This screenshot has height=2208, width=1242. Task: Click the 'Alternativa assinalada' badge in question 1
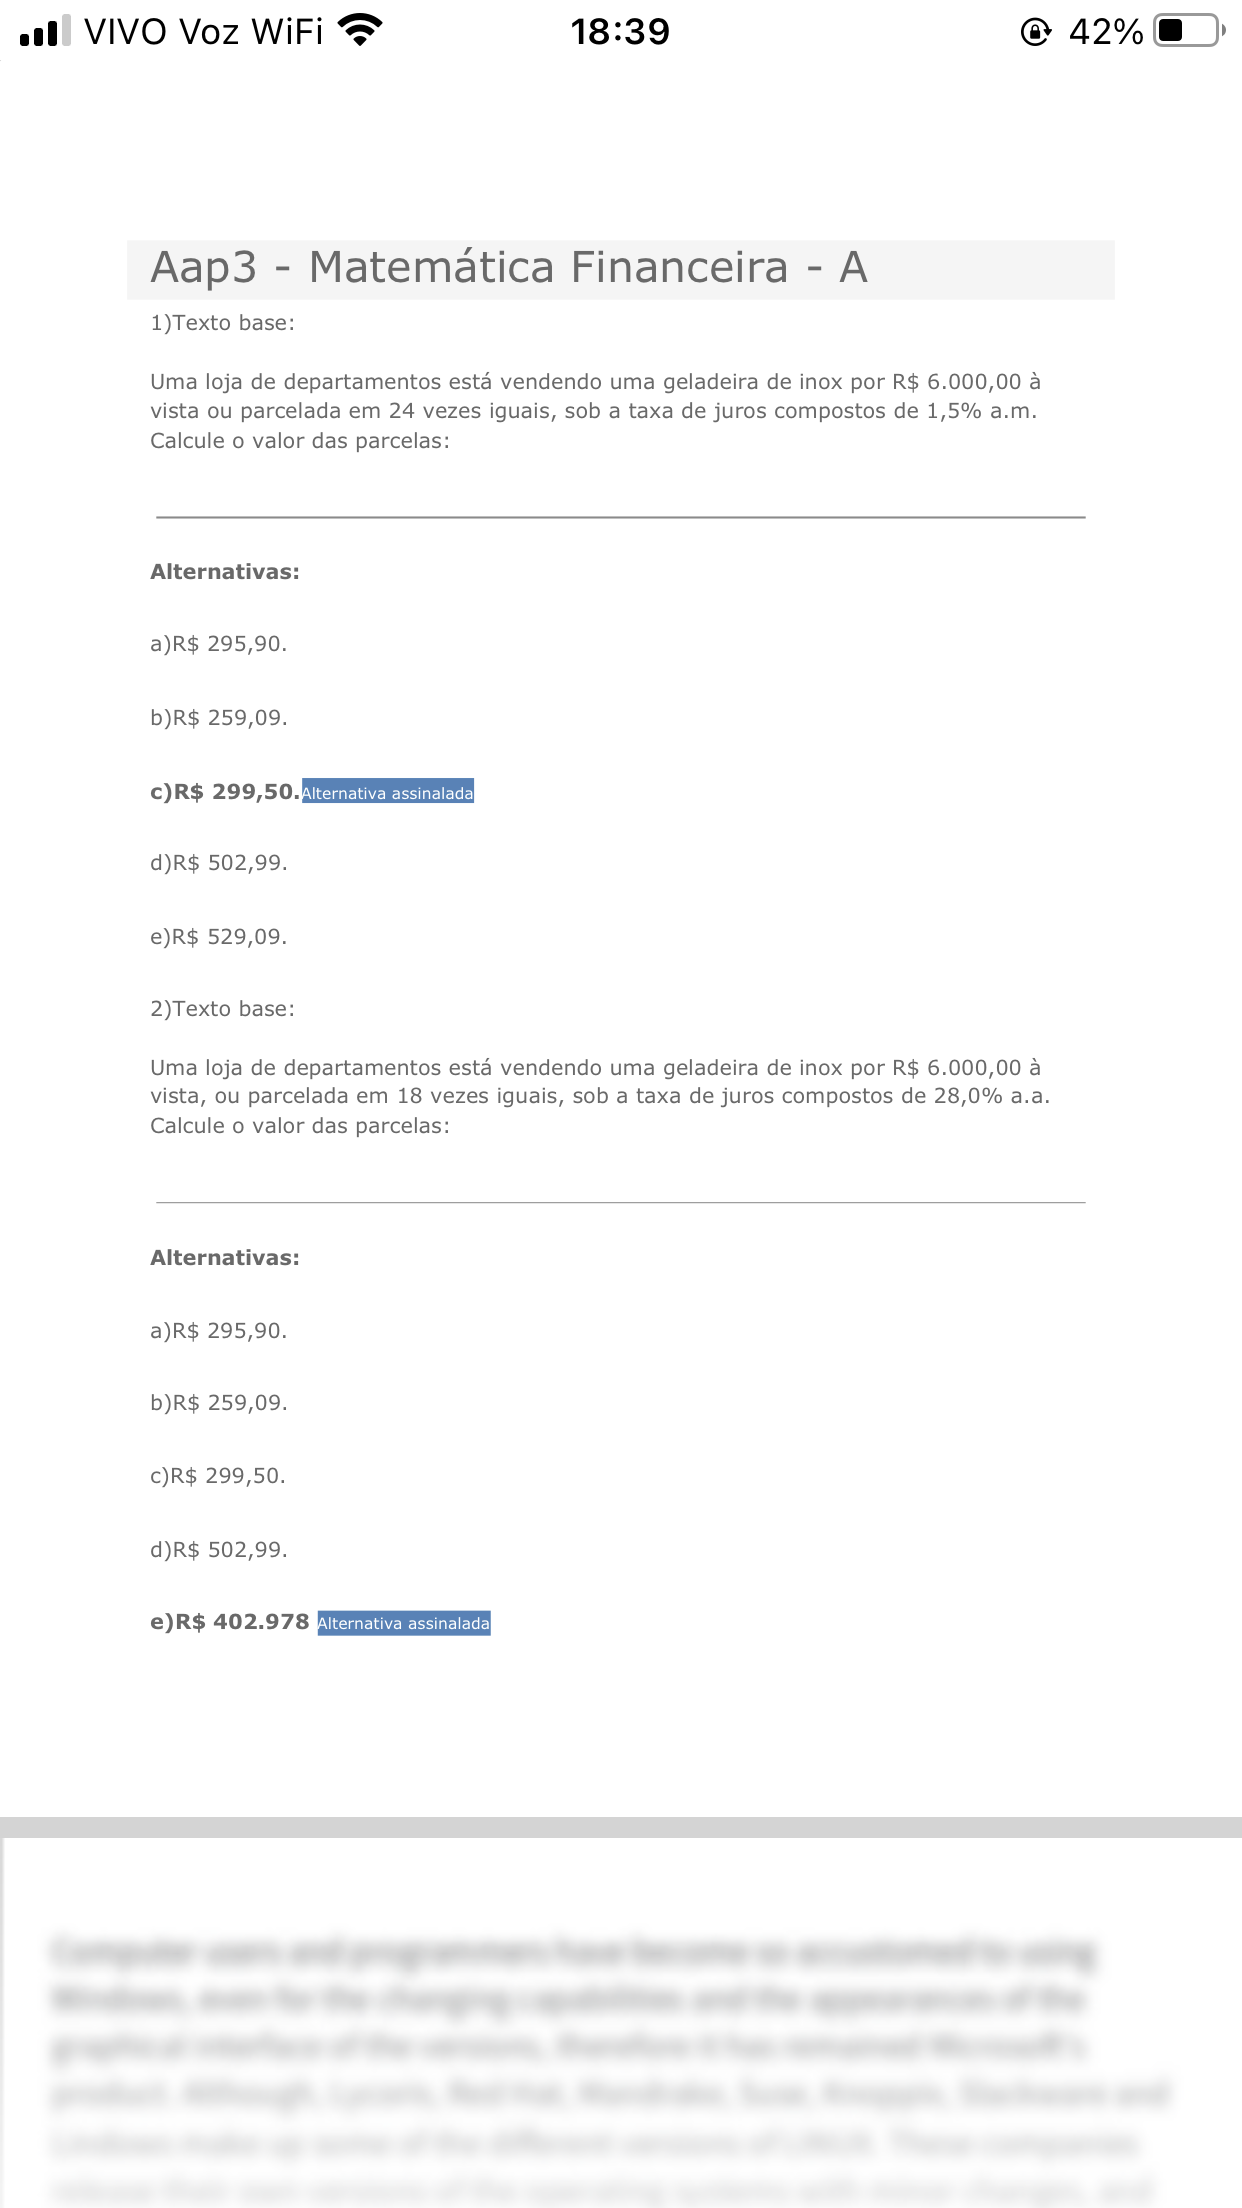(388, 793)
